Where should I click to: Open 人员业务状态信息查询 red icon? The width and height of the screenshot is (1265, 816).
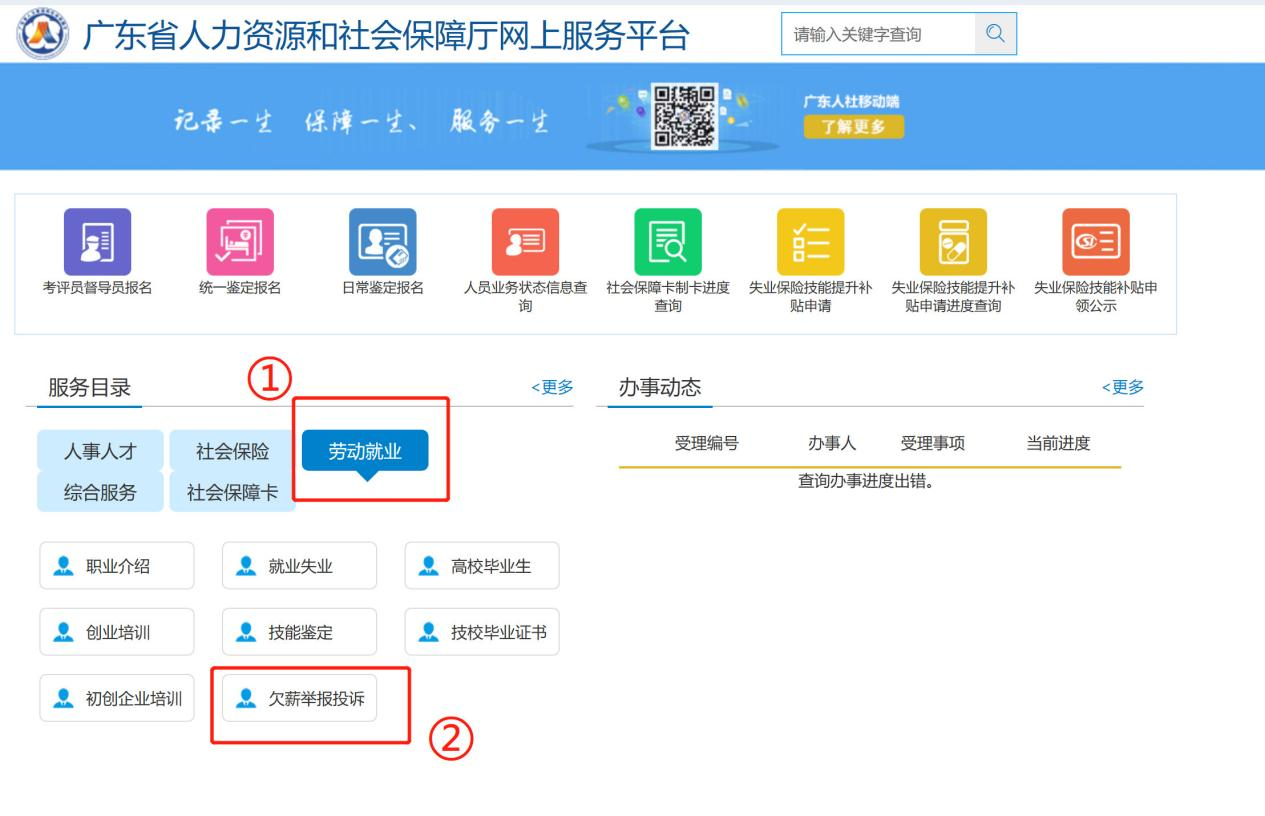point(525,241)
